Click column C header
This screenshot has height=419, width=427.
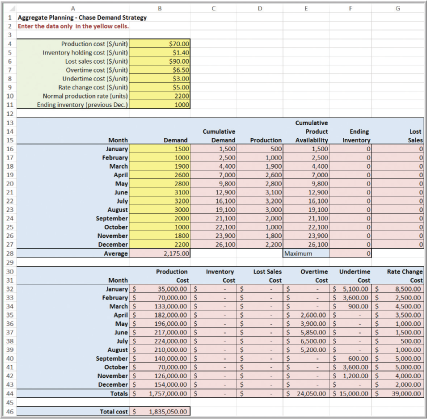213,8
